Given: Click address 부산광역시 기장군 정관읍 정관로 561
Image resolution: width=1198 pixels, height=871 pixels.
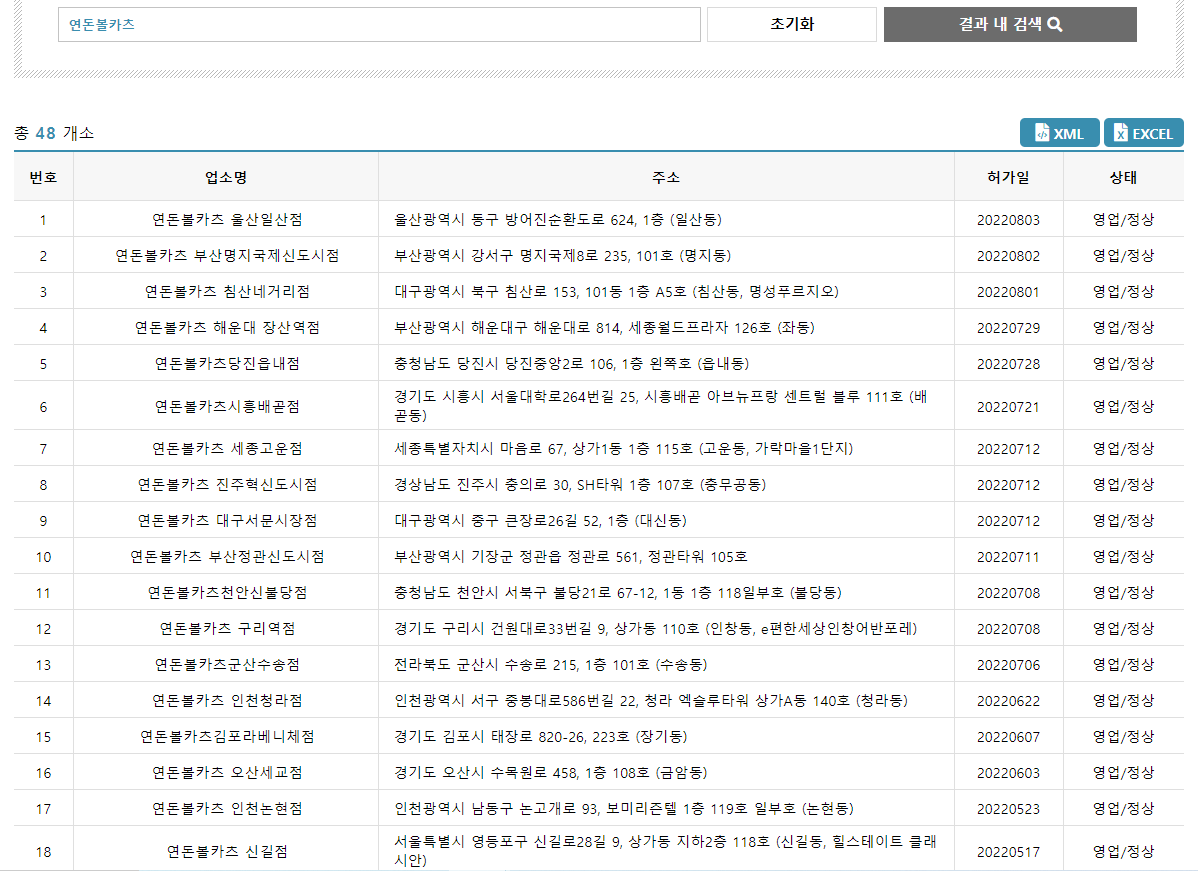Looking at the screenshot, I should [571, 556].
